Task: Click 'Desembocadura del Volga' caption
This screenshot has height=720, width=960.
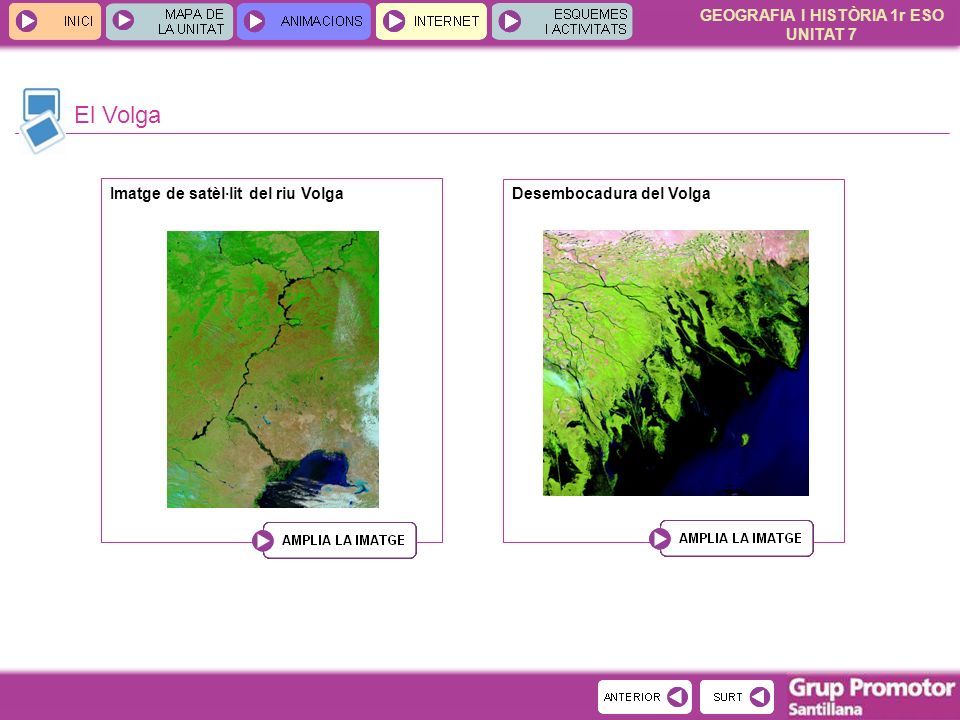Action: [x=611, y=193]
